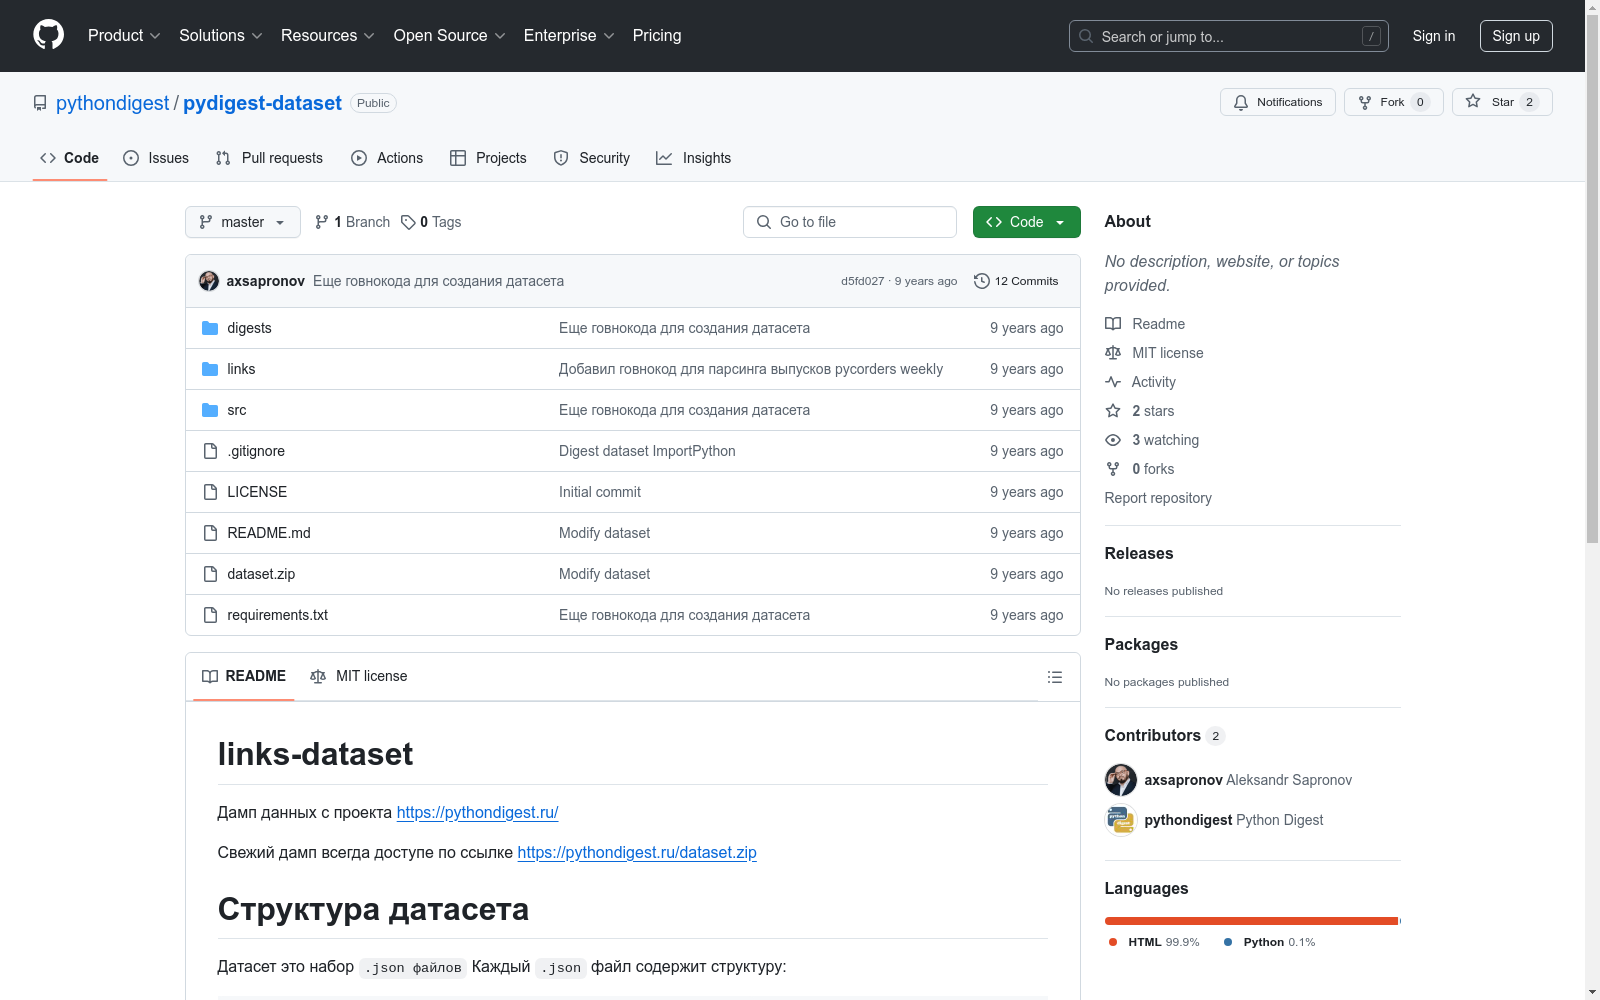Screen dimensions: 1600x1000
Task: Open the Readme link in About
Action: tap(1145, 324)
